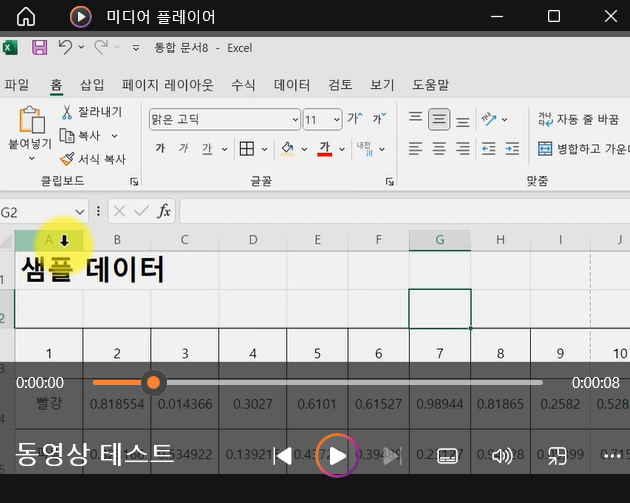Viewport: 630px width, 503px height.
Task: Open the font size dropdown showing 11
Action: [x=336, y=119]
